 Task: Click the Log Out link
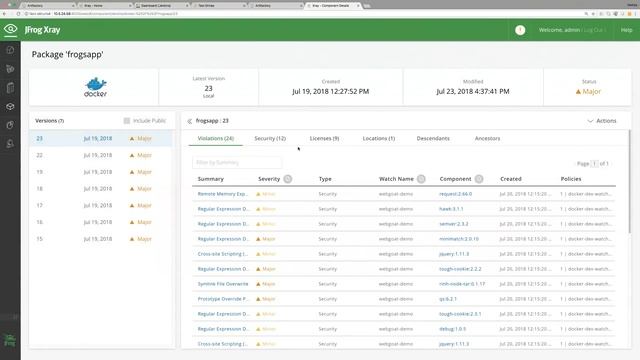point(593,30)
